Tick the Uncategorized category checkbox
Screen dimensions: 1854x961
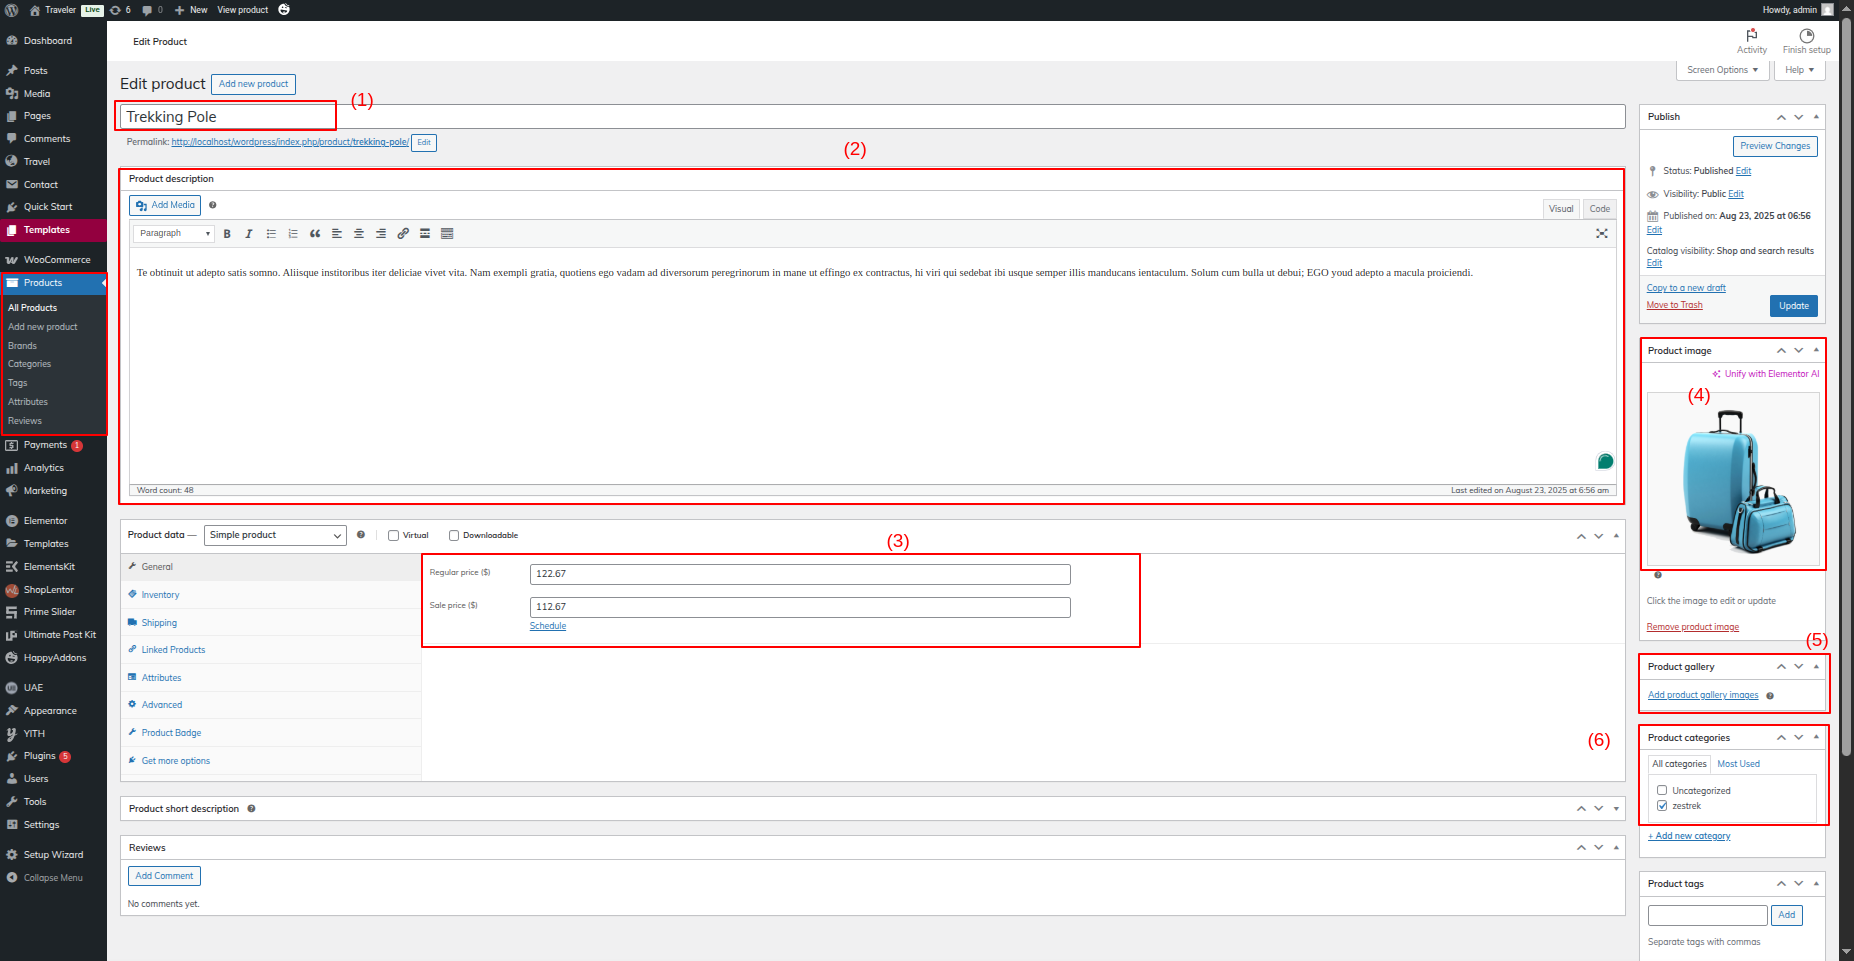pyautogui.click(x=1662, y=790)
